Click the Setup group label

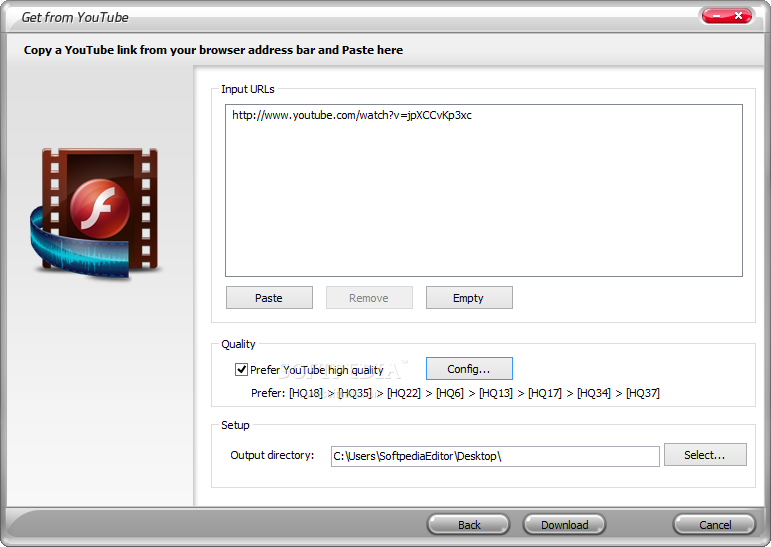coord(235,425)
